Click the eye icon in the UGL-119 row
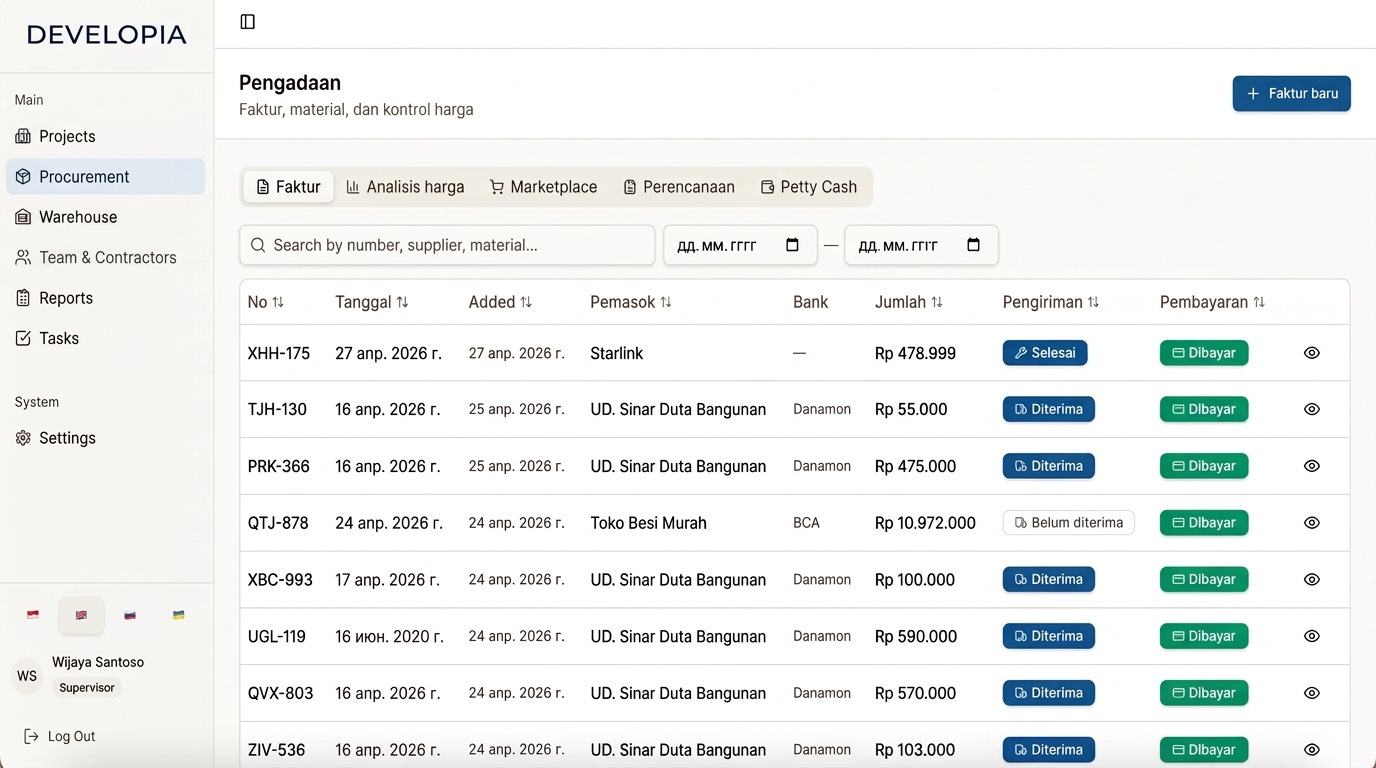The image size is (1376, 768). point(1312,636)
